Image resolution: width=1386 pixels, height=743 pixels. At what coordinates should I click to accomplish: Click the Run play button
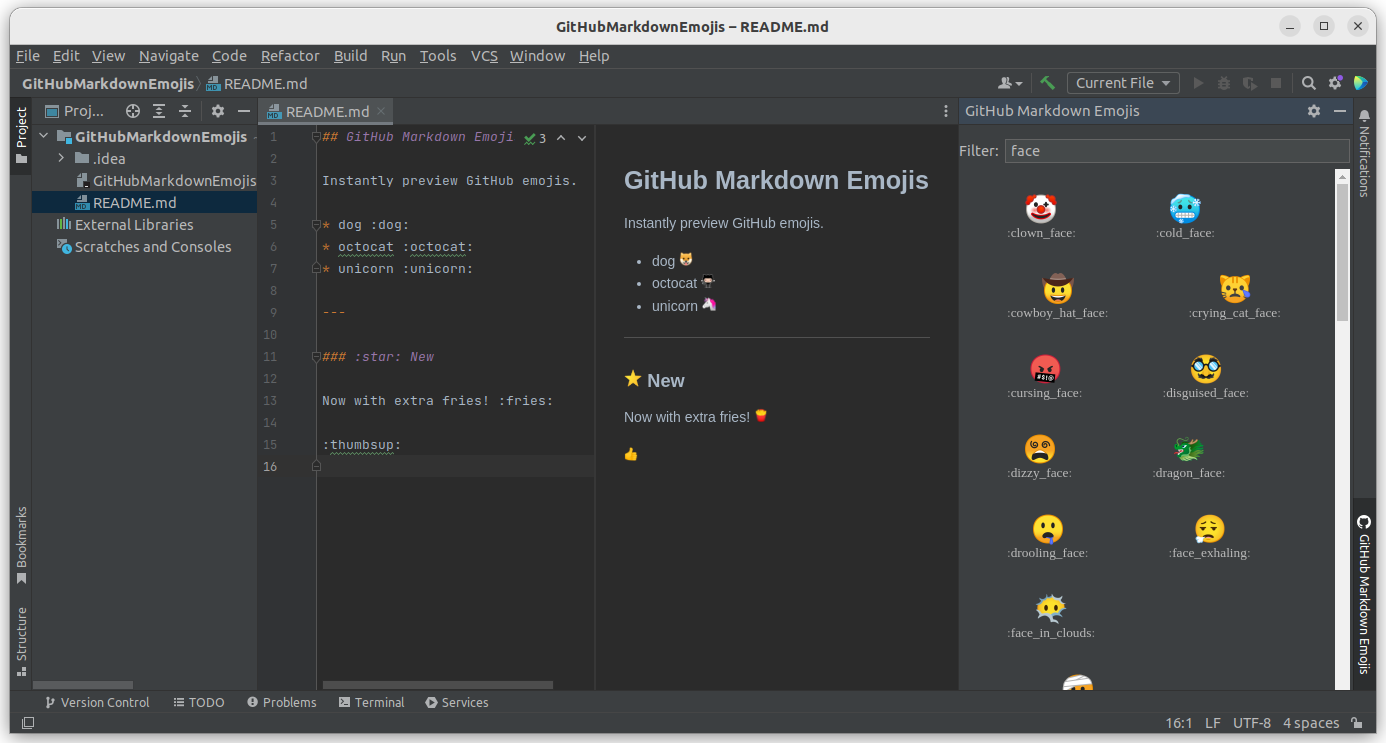pyautogui.click(x=1198, y=83)
